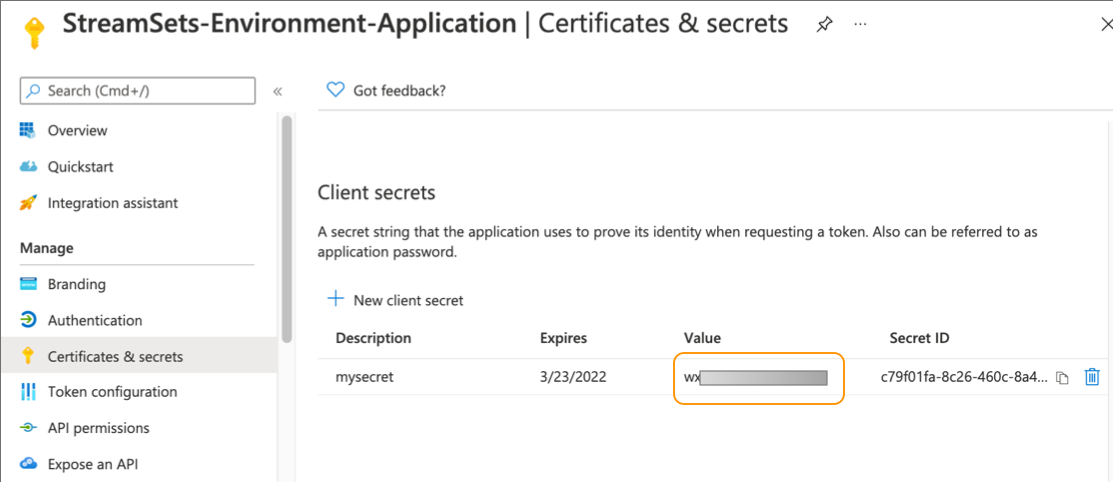The height and width of the screenshot is (482, 1113).
Task: Click the heart feedback icon
Action: [x=334, y=90]
